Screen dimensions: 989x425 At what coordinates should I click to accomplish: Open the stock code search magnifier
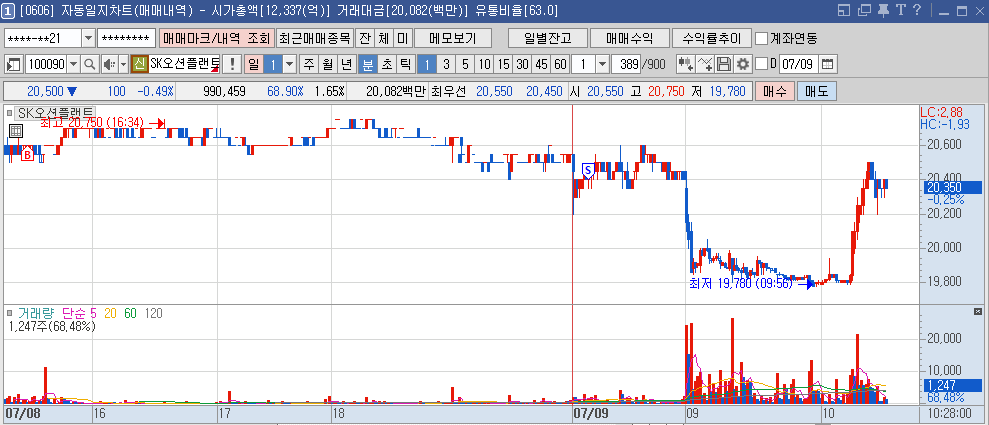click(x=89, y=64)
